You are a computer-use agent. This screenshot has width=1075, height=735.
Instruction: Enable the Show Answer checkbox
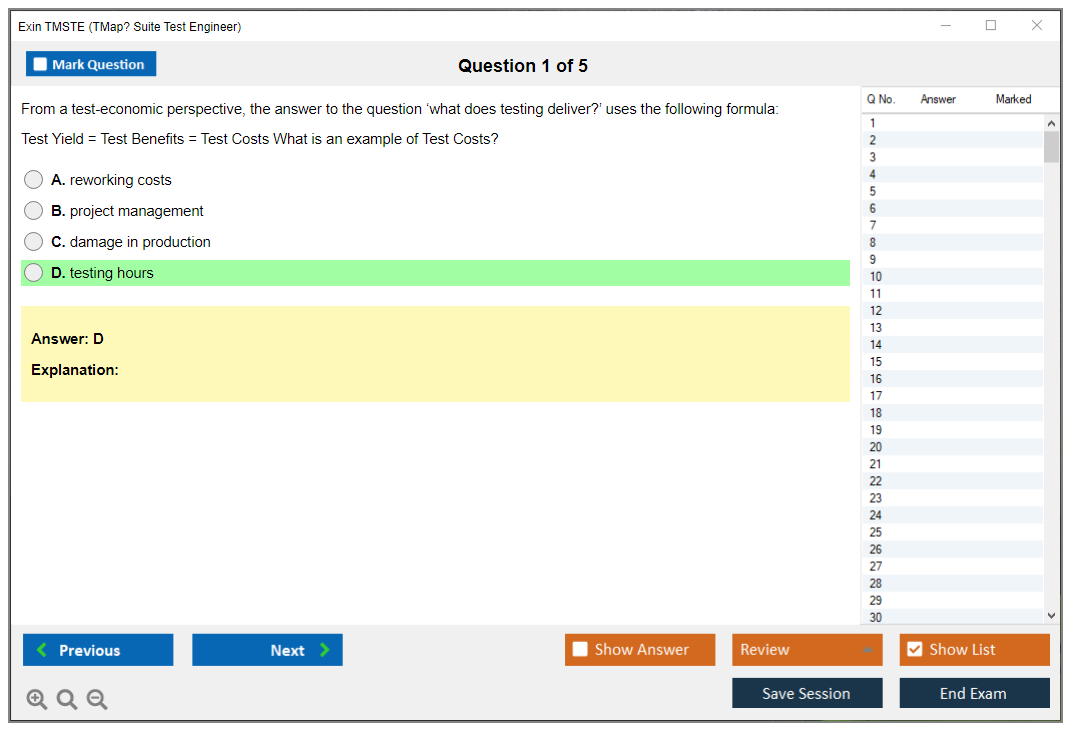pyautogui.click(x=580, y=650)
